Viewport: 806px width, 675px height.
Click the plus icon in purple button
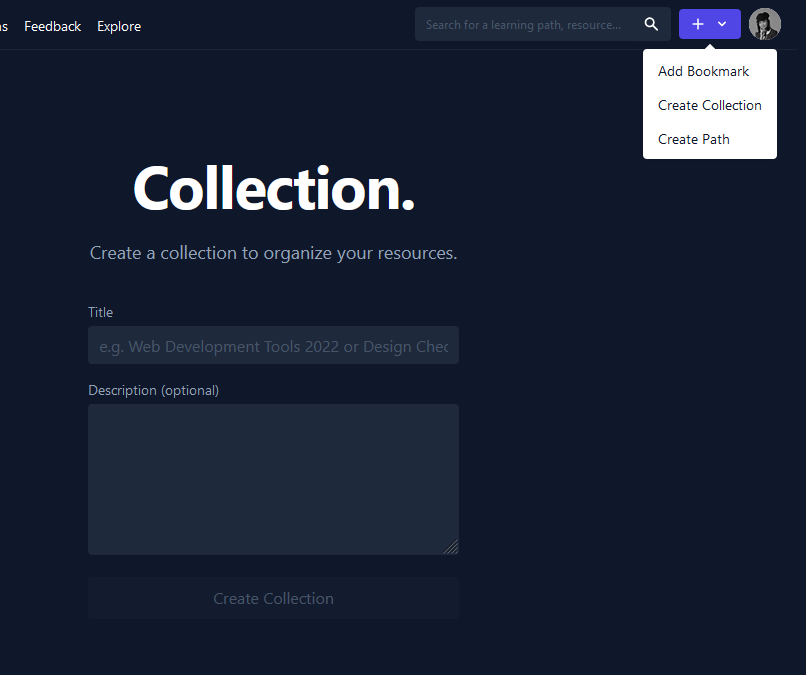tap(698, 24)
